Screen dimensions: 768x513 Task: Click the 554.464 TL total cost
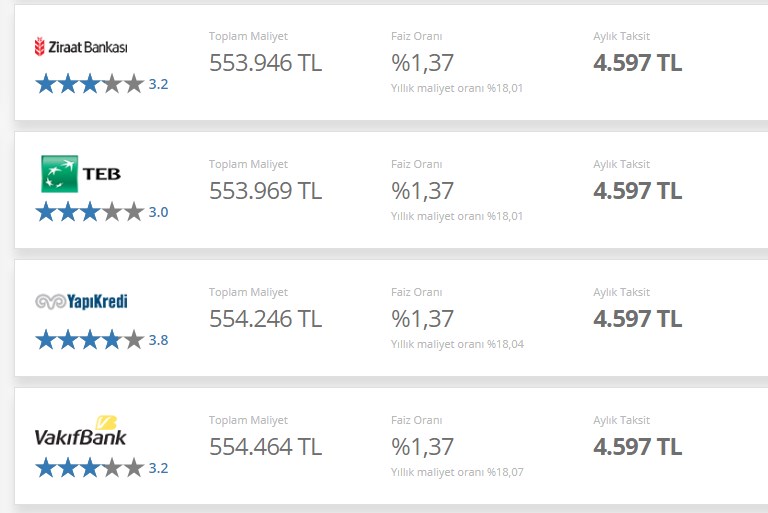click(x=265, y=446)
